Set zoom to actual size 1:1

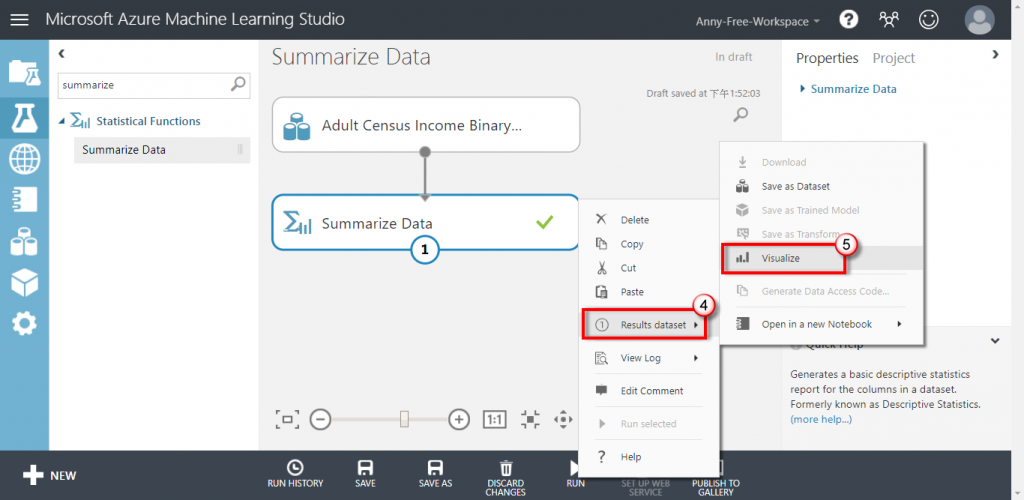tap(494, 419)
